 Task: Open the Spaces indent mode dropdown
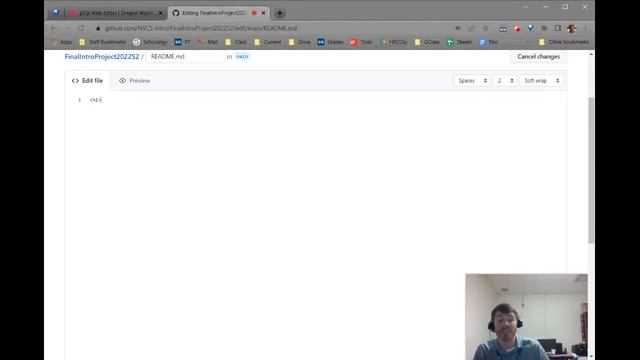point(472,81)
